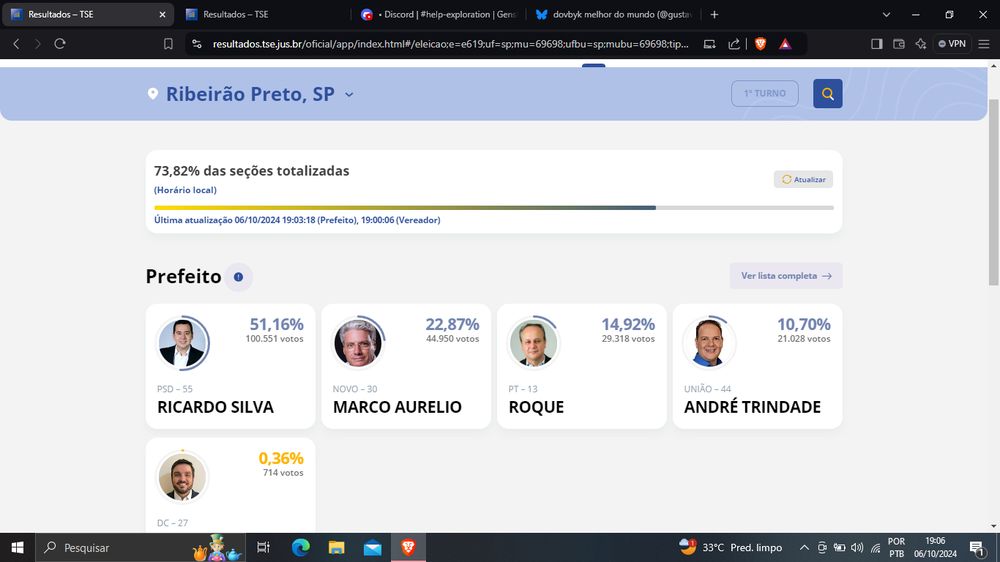Open Microsoft Edge from taskbar
Viewport: 1000px width, 562px height.
300,547
